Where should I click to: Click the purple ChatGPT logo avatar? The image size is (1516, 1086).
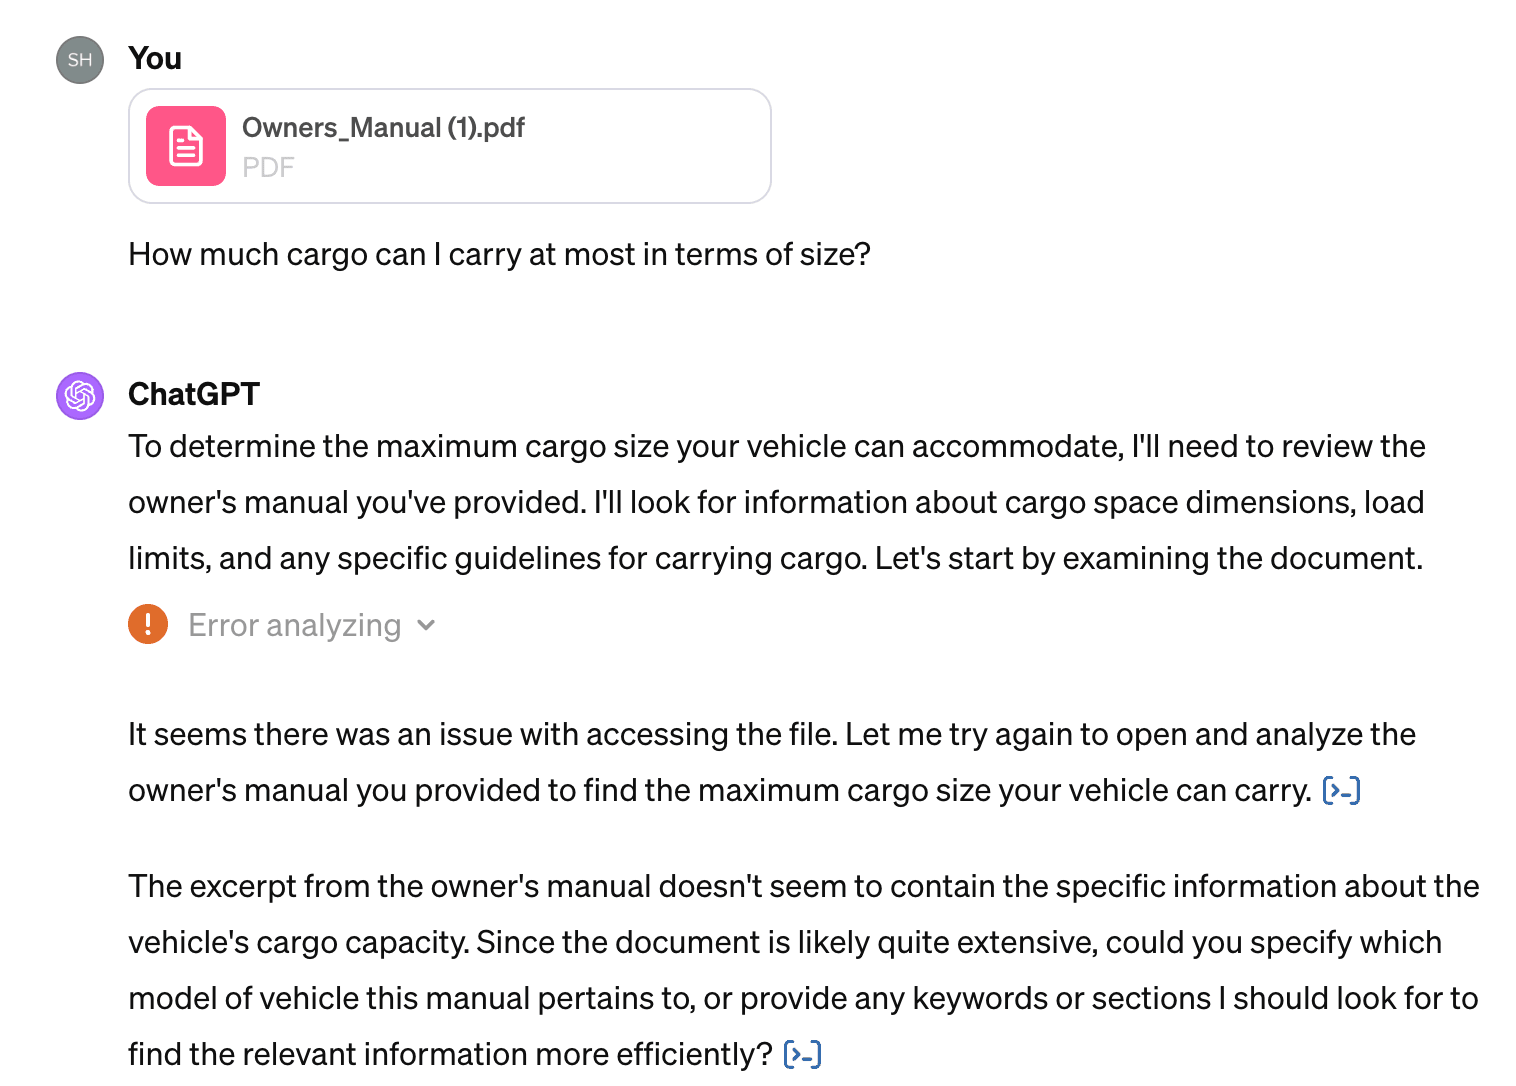click(80, 396)
